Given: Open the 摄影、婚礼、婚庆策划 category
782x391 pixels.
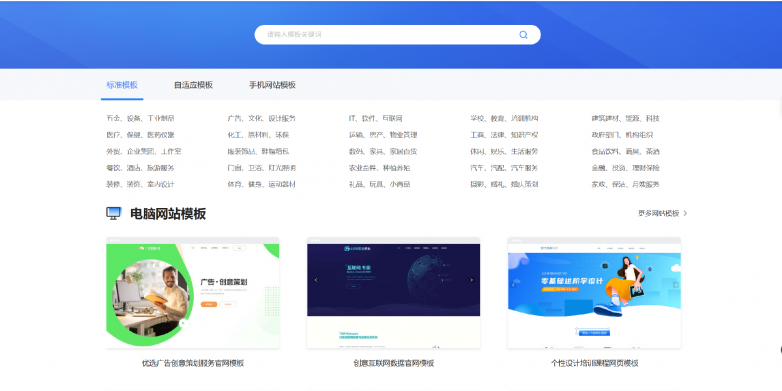Looking at the screenshot, I should (x=504, y=185).
